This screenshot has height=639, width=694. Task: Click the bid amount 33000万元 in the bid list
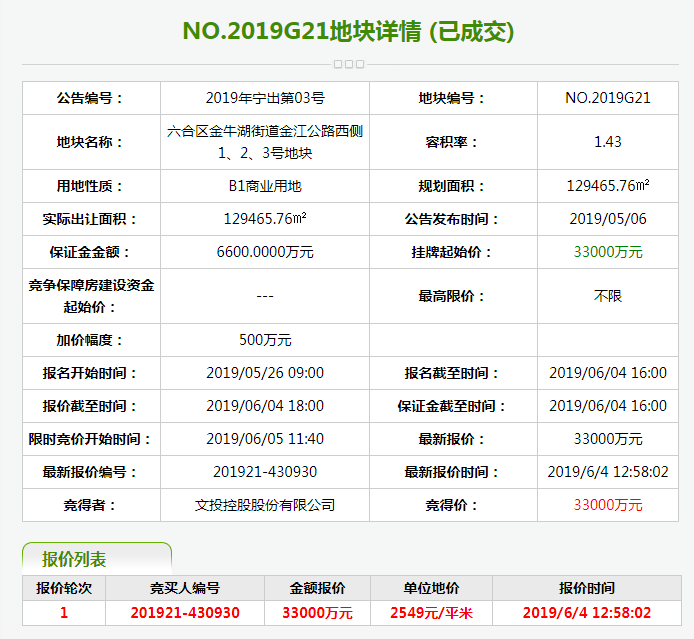pyautogui.click(x=317, y=613)
